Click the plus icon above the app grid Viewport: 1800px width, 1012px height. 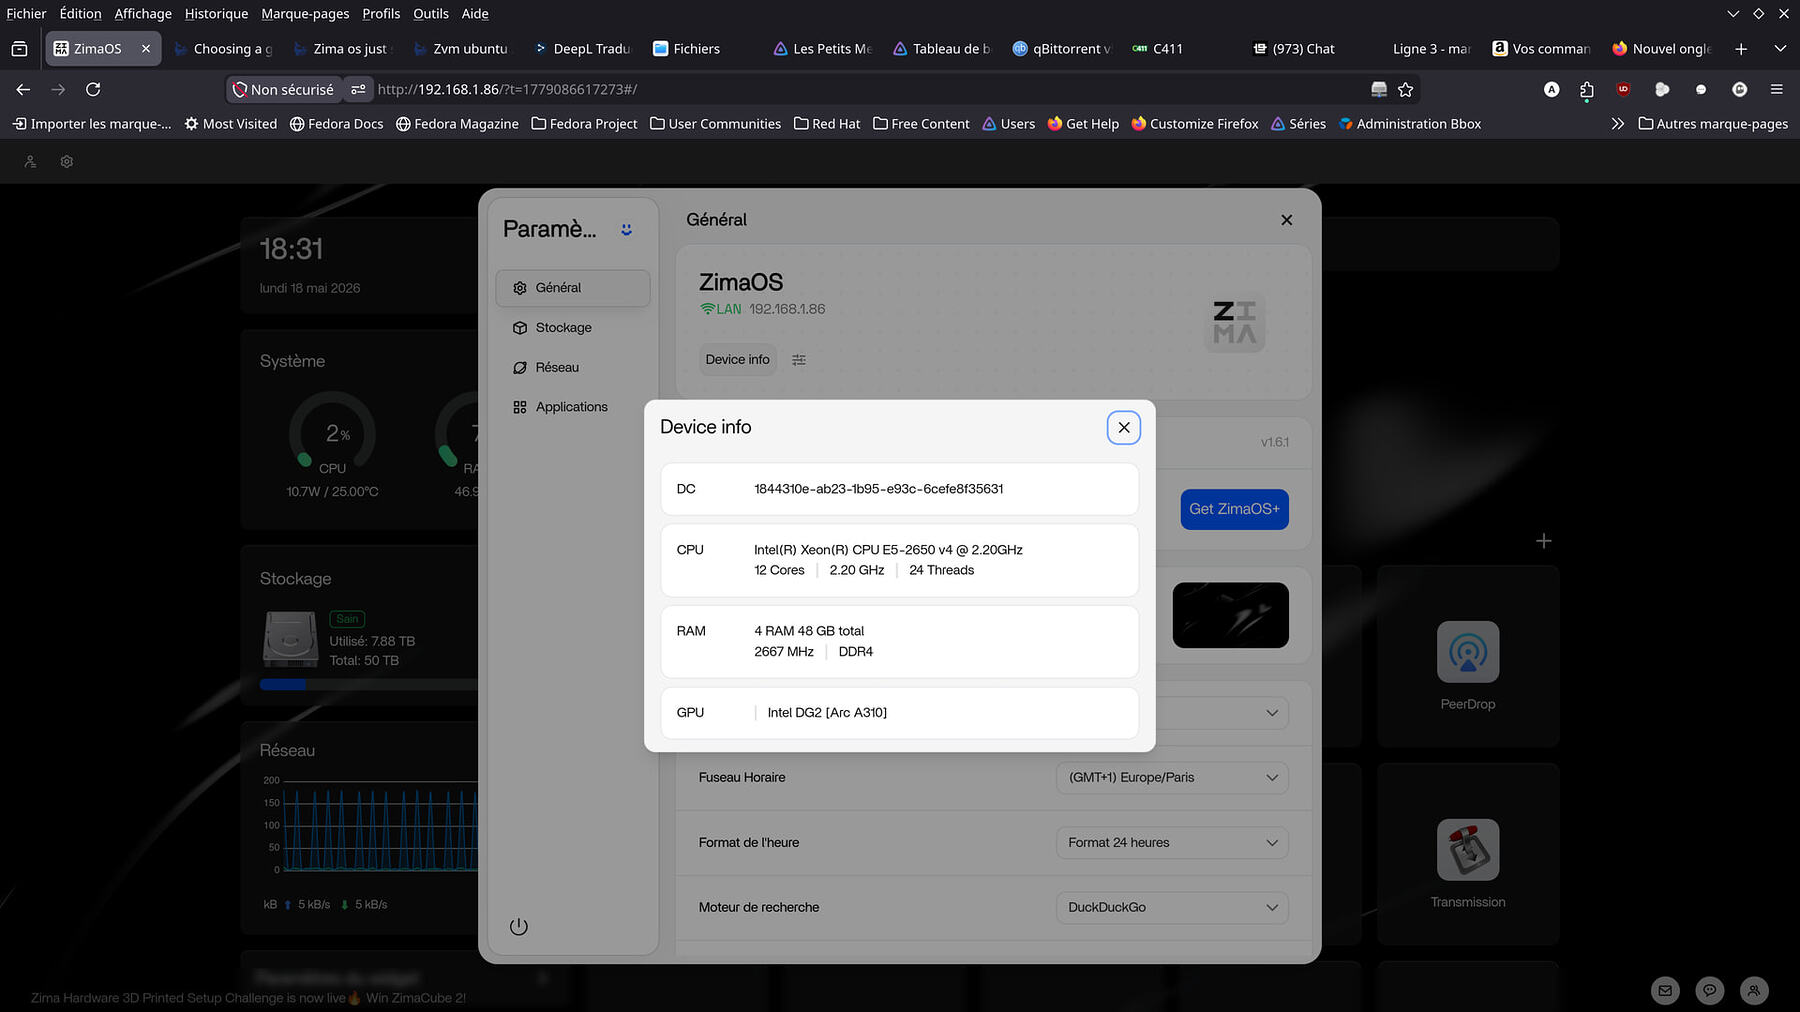1544,541
